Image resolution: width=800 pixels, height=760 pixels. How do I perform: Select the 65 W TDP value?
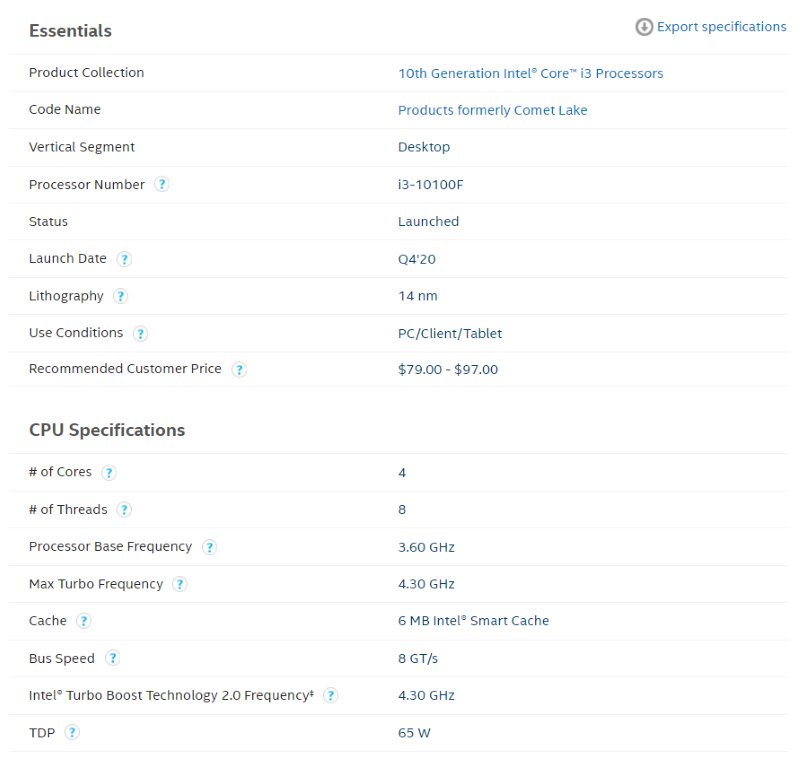pyautogui.click(x=414, y=733)
